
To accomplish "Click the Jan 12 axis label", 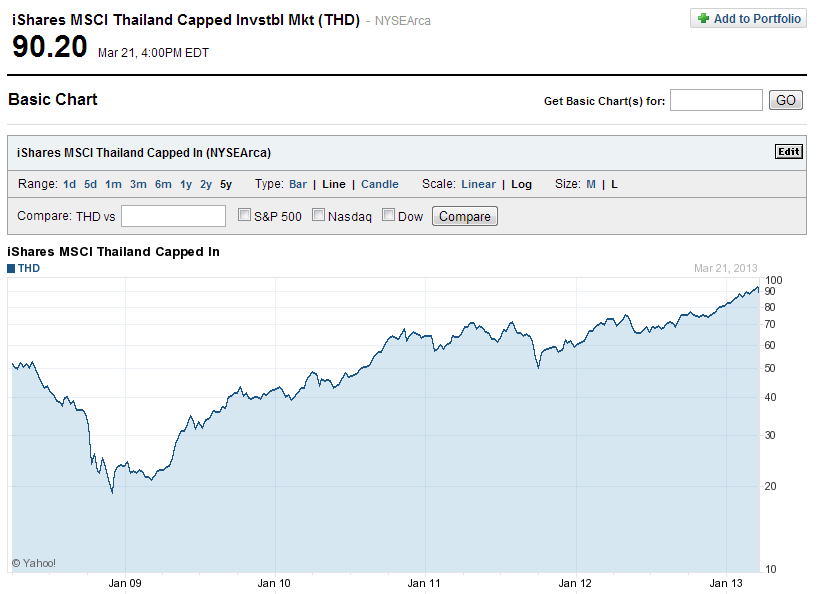I will (x=575, y=583).
